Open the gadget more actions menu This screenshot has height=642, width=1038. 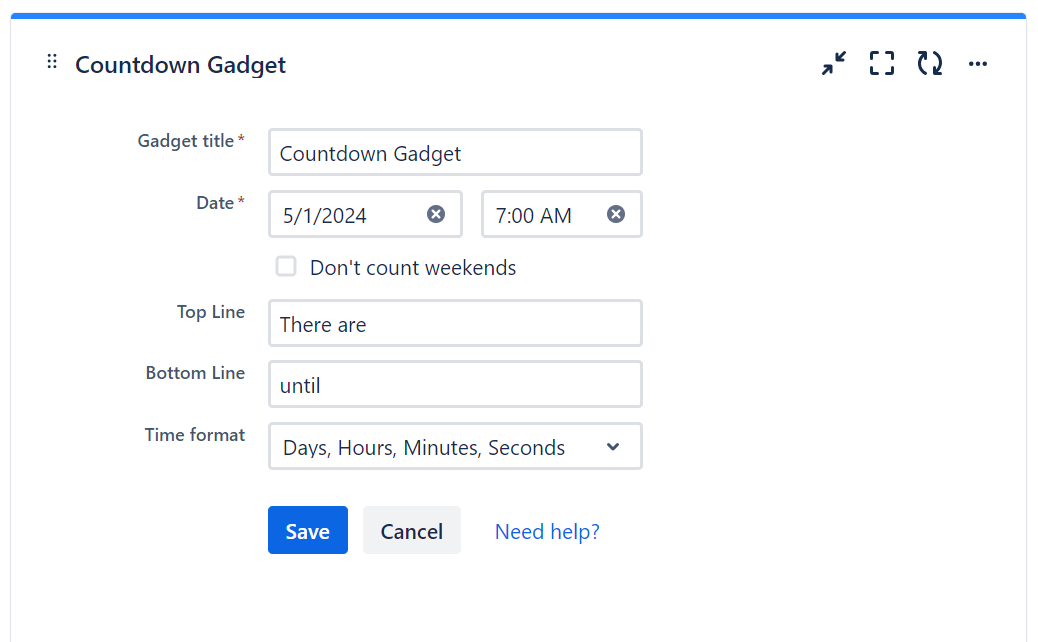point(978,65)
